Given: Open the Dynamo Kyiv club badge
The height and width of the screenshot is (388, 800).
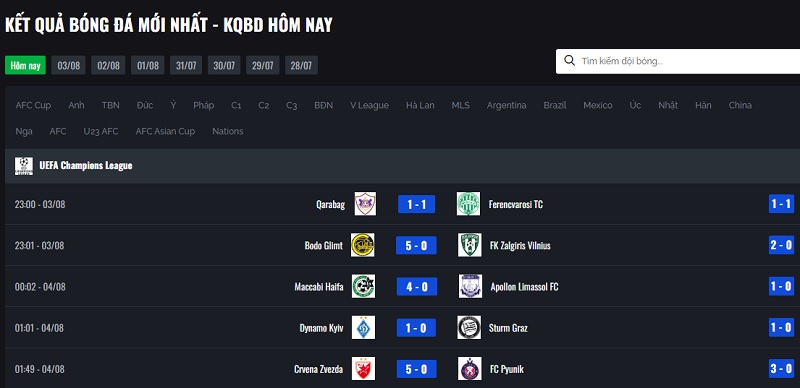Looking at the screenshot, I should tap(363, 327).
